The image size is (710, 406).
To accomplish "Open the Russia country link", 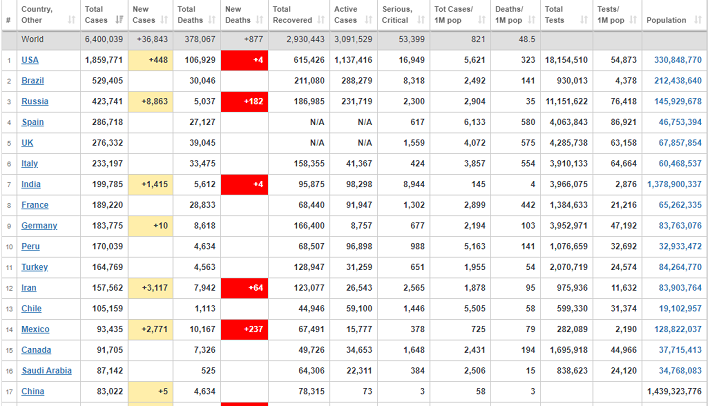I will [x=35, y=101].
